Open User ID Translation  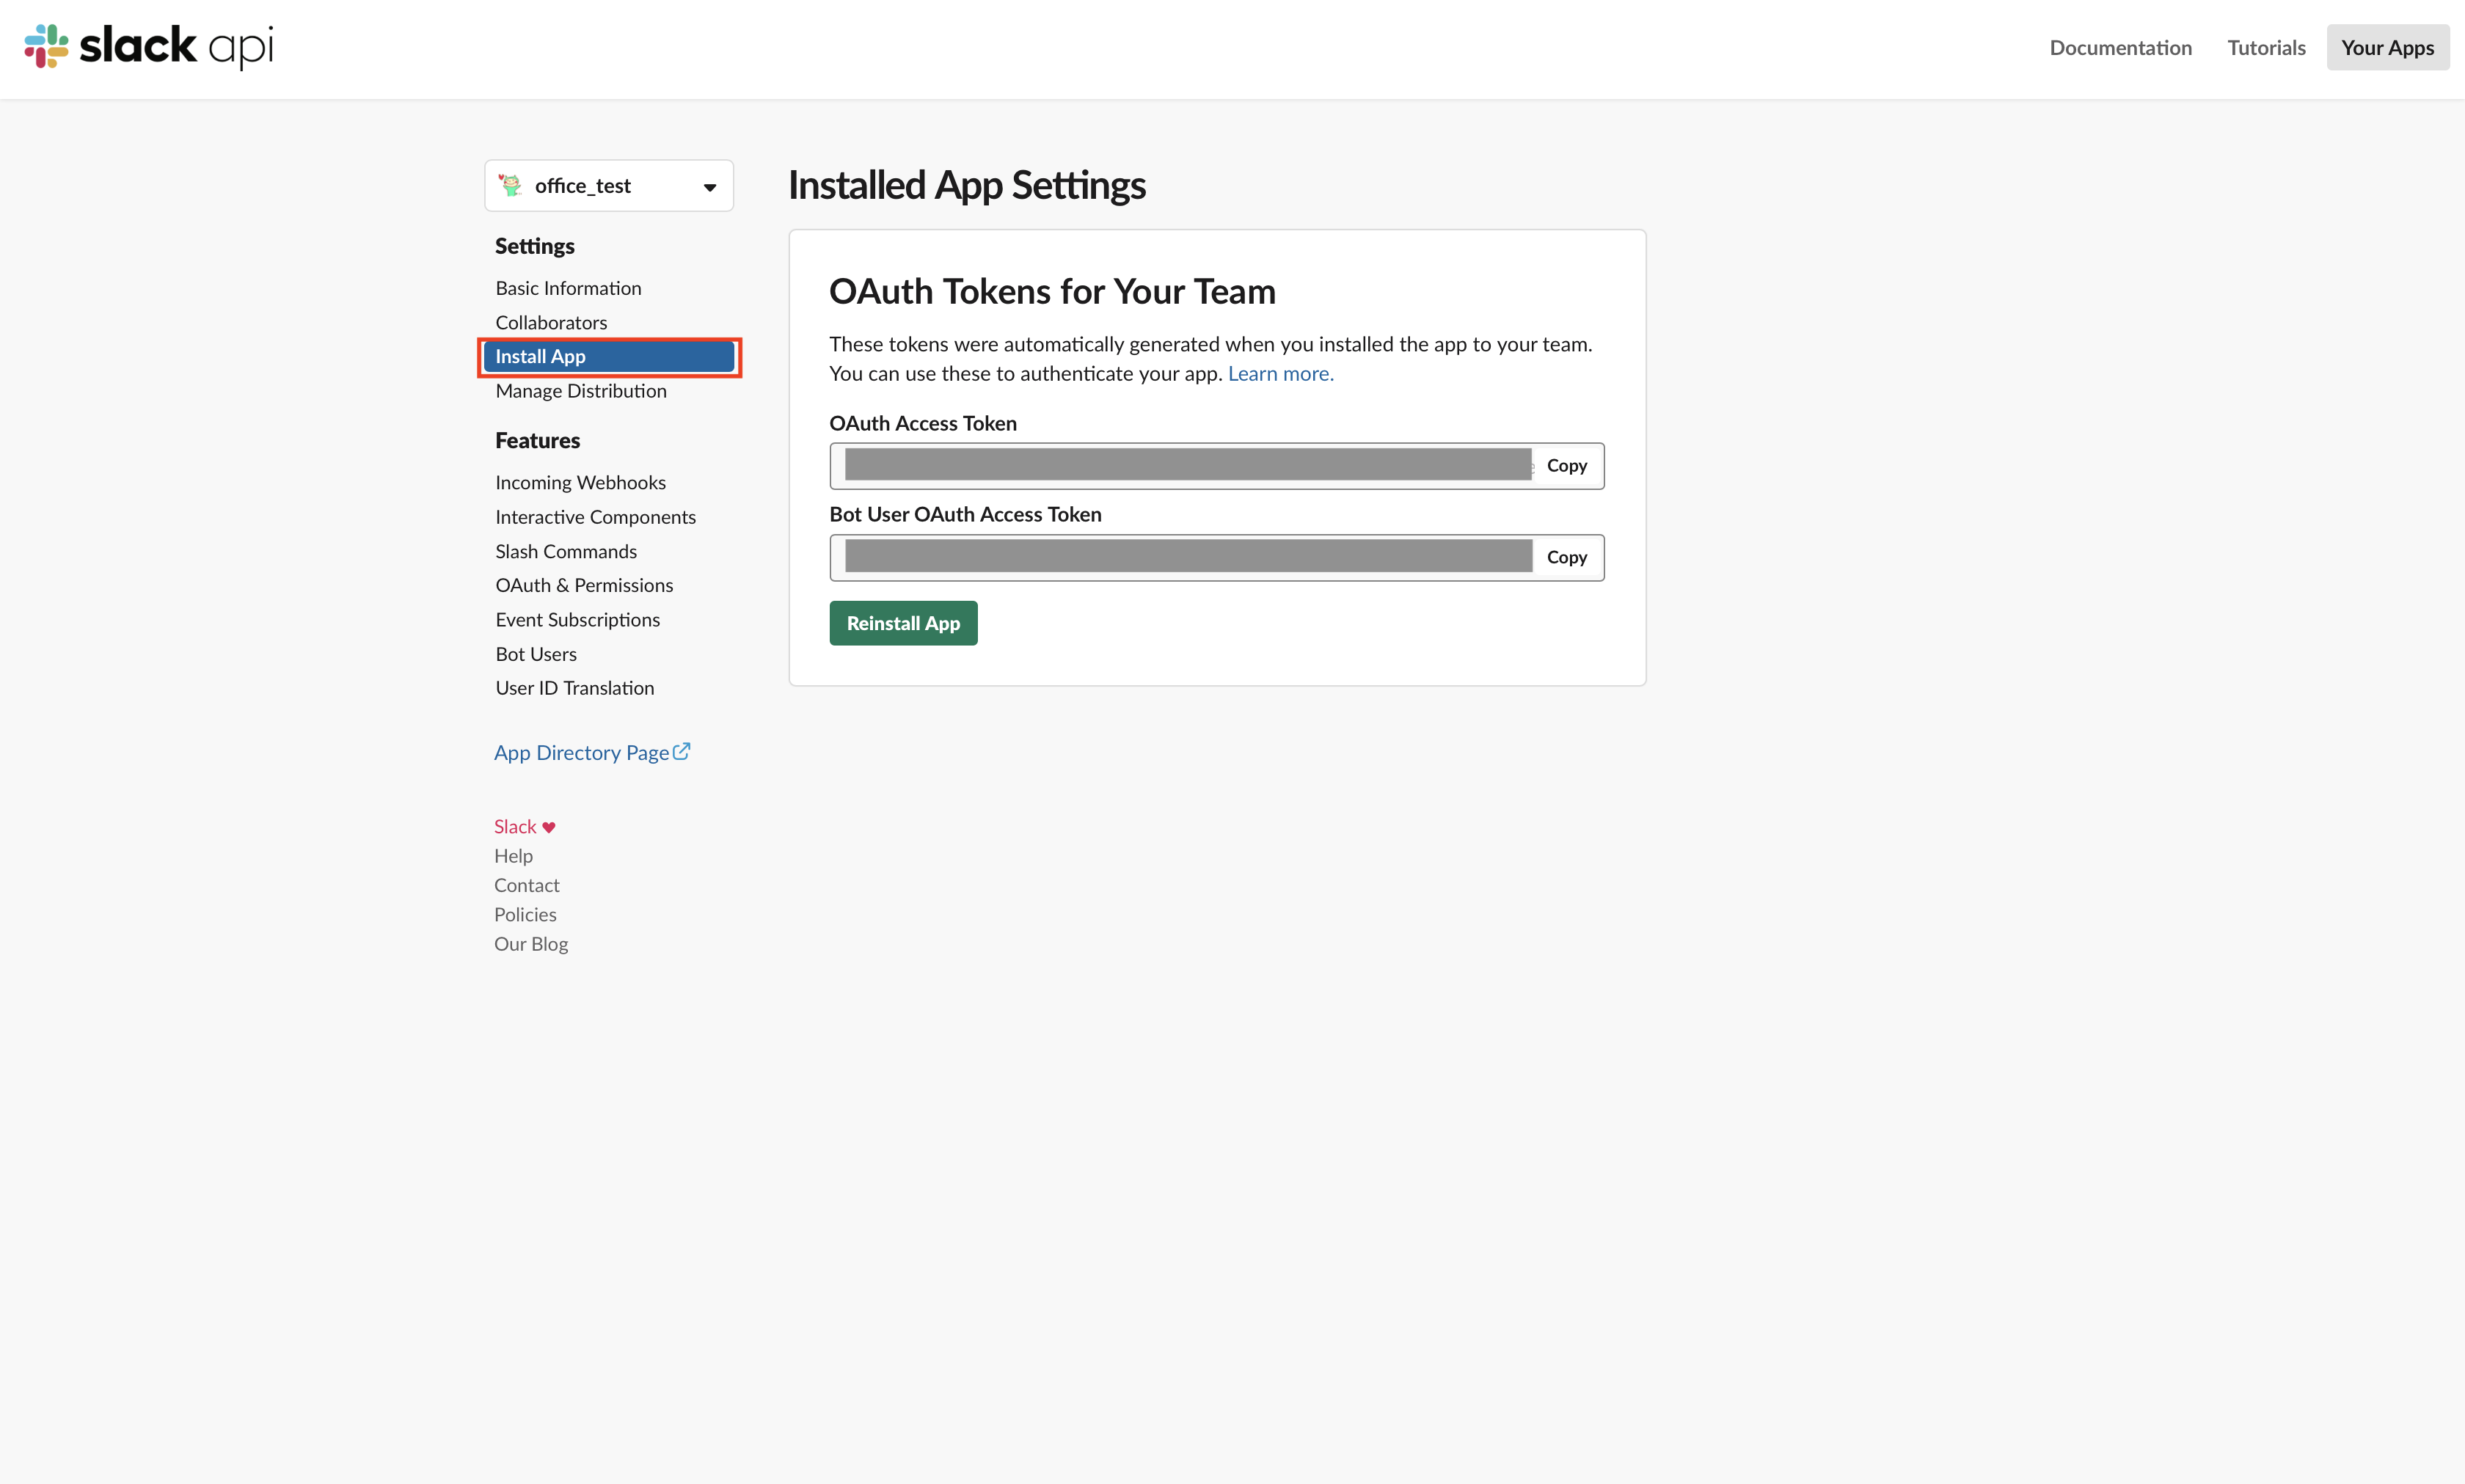pos(575,688)
